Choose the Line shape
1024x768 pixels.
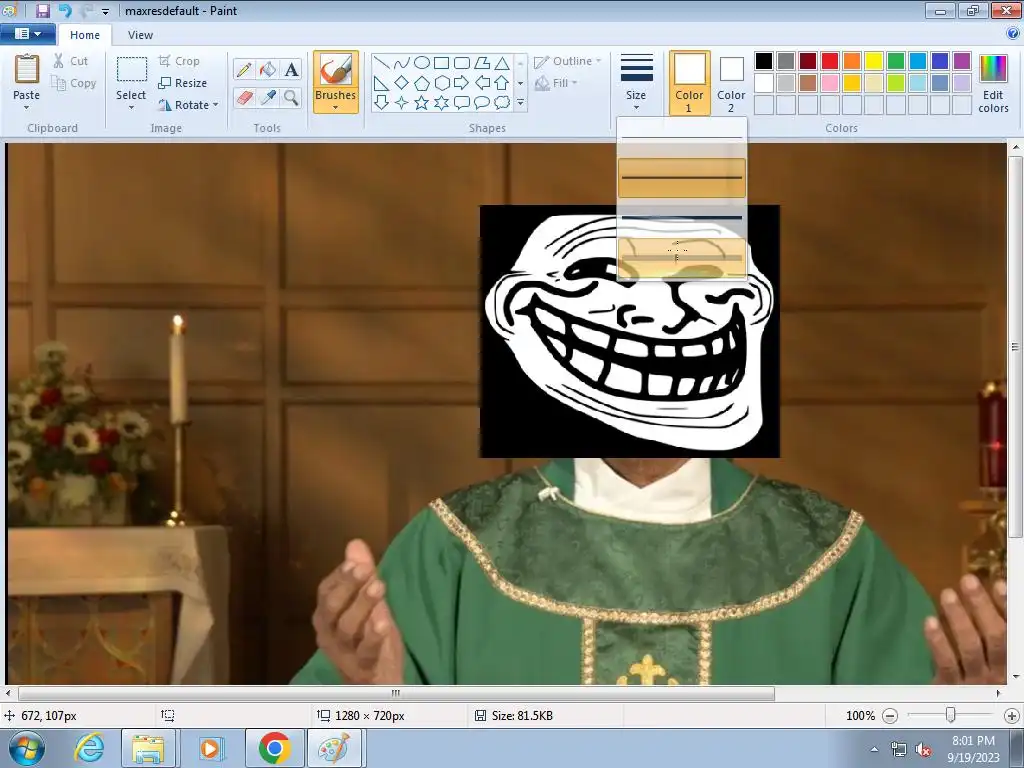coord(381,63)
